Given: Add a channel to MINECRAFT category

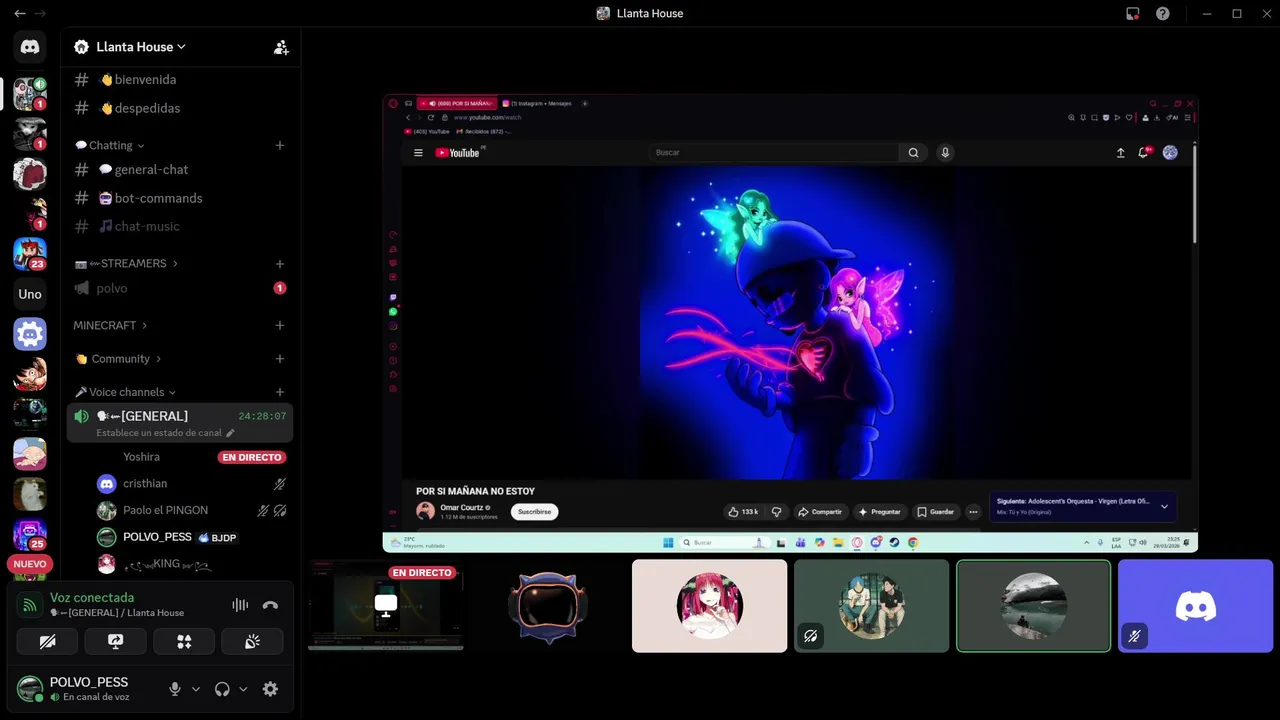Looking at the screenshot, I should 280,325.
